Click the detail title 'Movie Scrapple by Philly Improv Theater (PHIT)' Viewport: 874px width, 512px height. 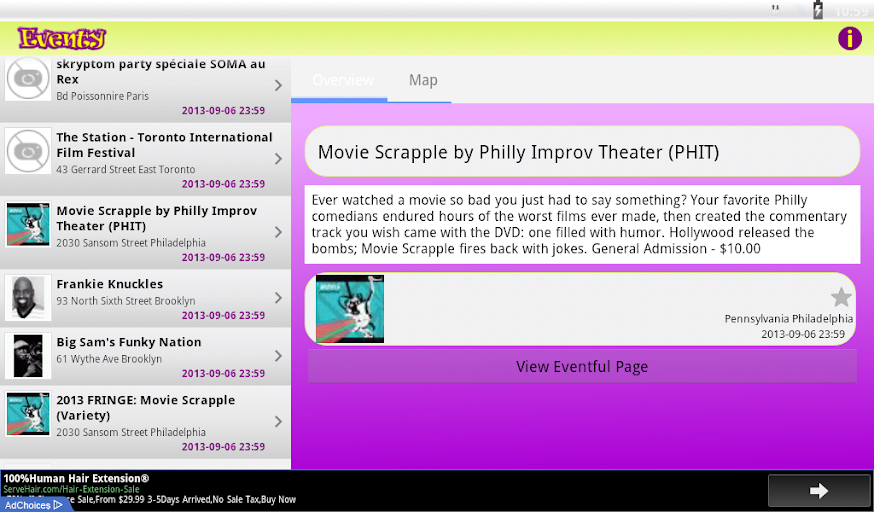click(x=518, y=152)
